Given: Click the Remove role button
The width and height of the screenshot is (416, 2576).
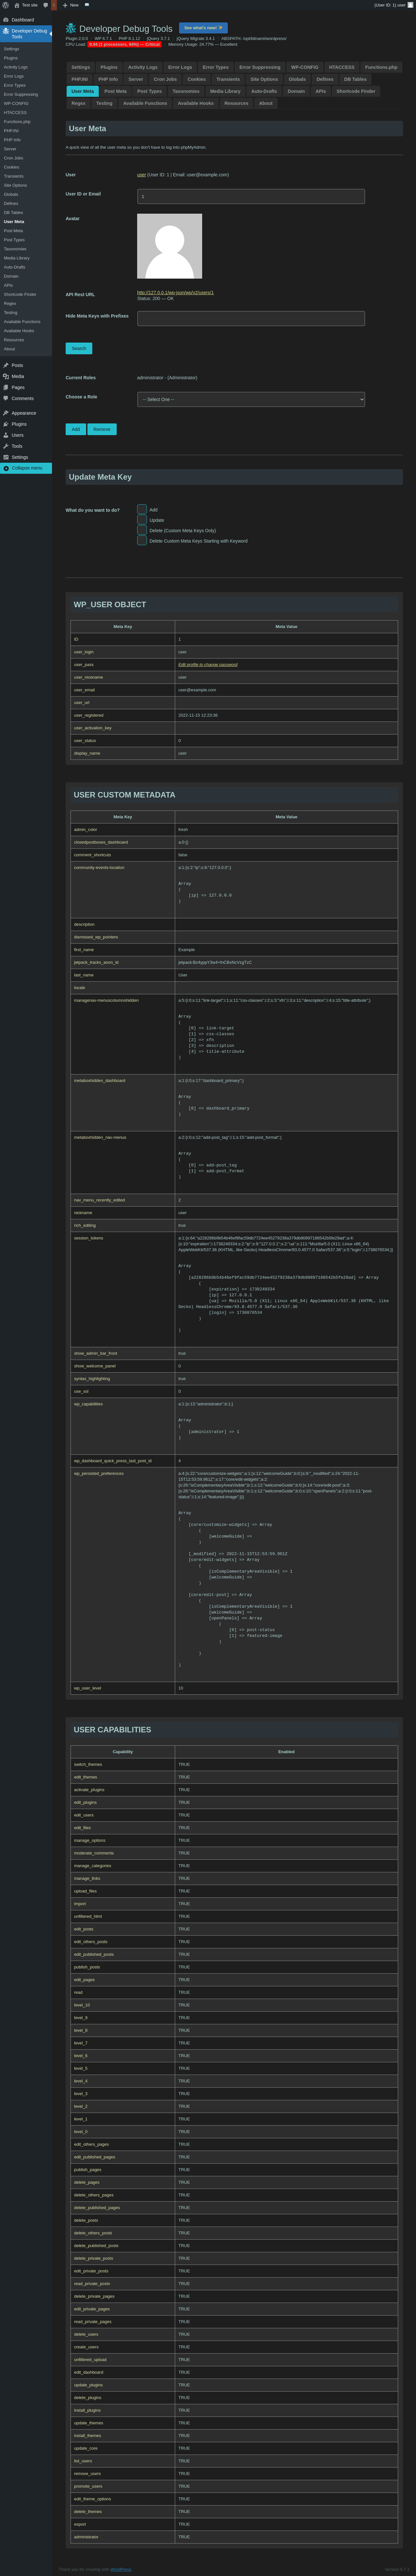Looking at the screenshot, I should (x=102, y=429).
